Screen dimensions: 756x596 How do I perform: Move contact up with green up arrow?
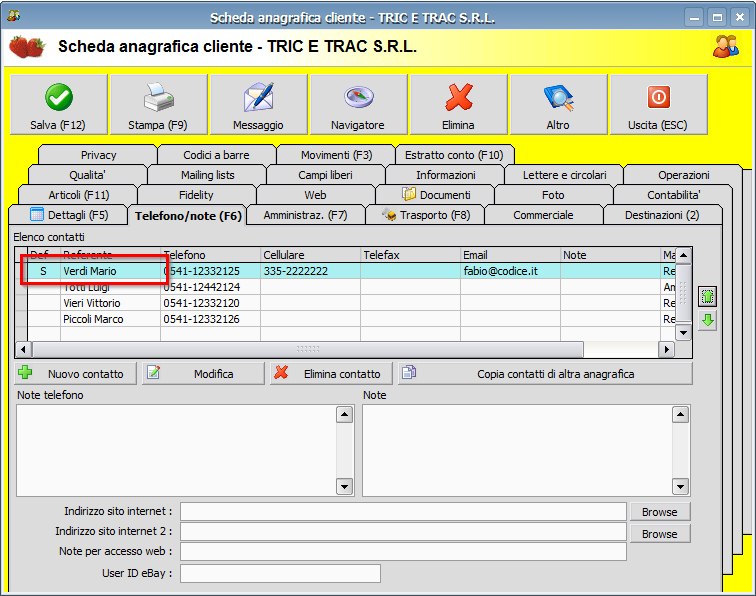coord(707,296)
